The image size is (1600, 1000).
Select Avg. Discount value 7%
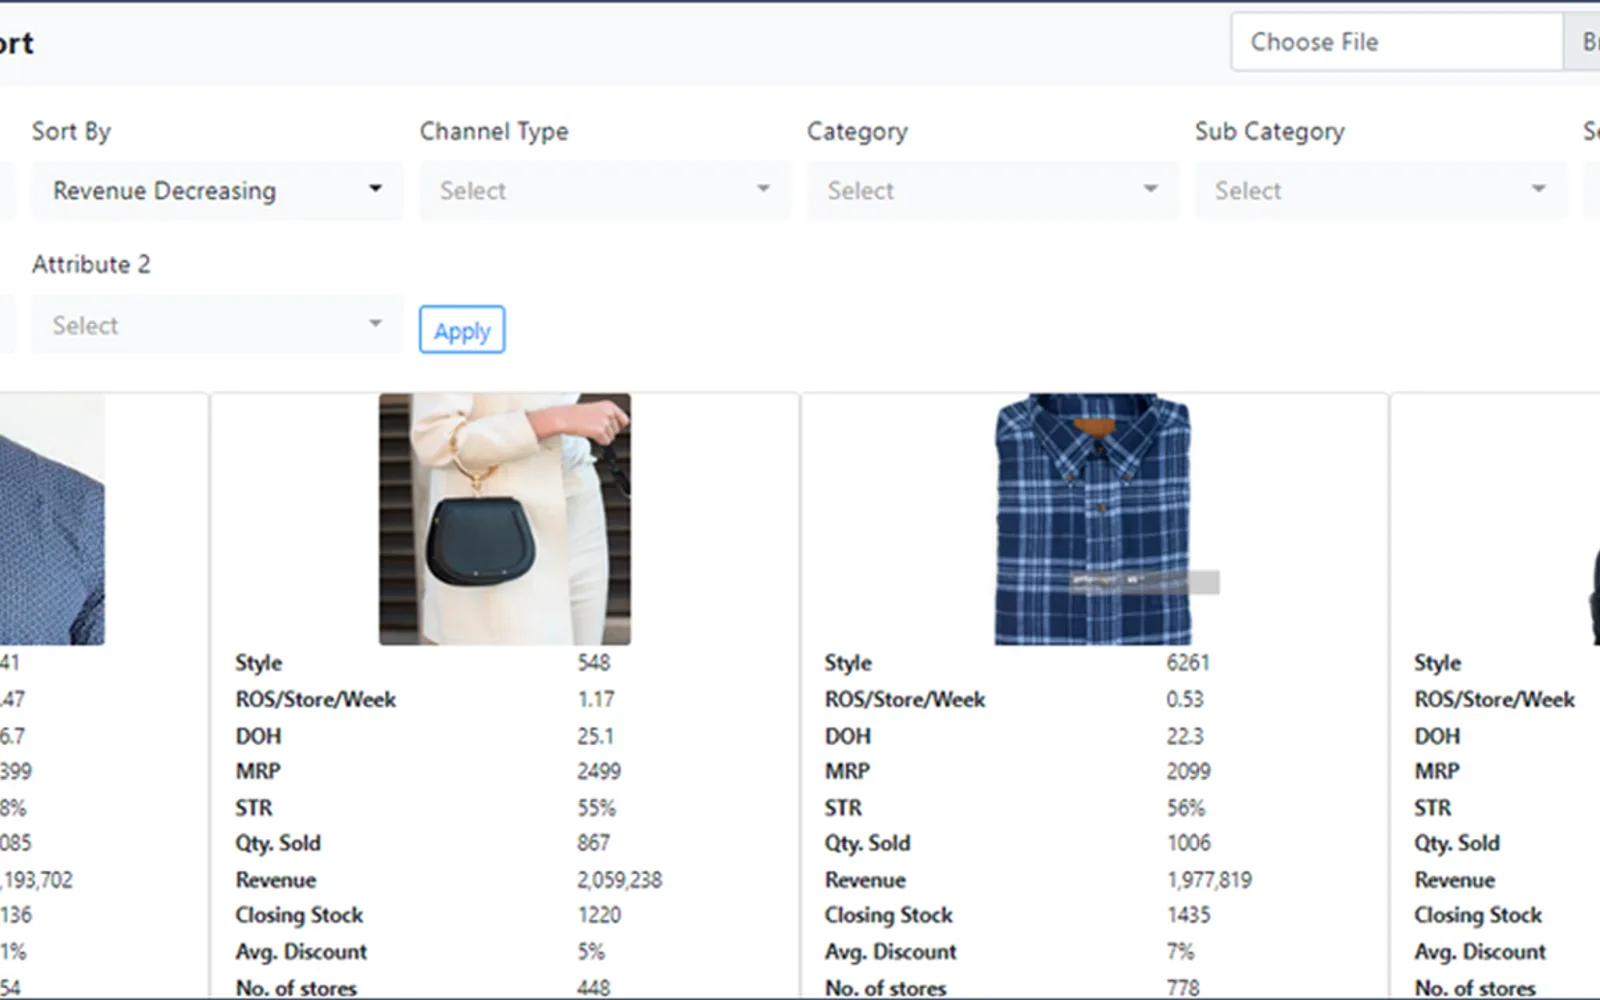click(x=1180, y=952)
